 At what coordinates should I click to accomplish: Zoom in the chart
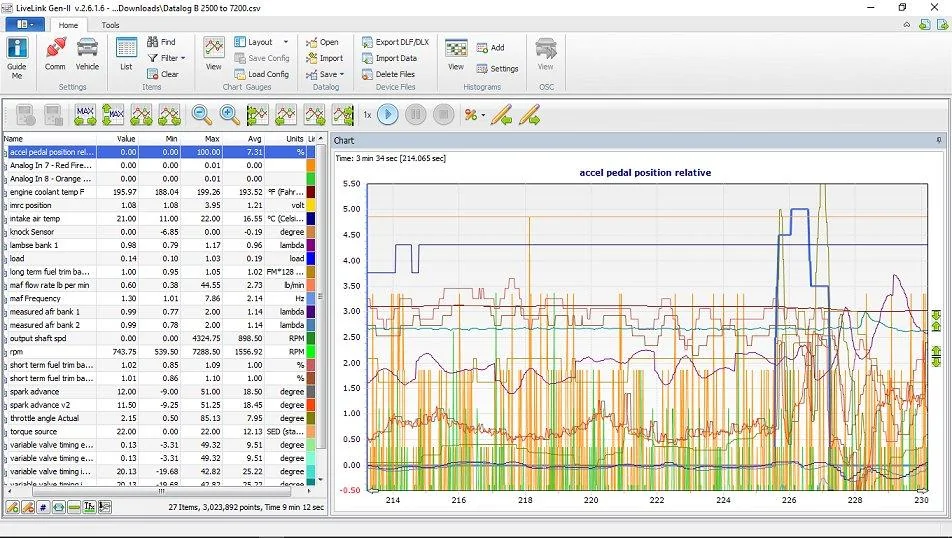pos(230,114)
